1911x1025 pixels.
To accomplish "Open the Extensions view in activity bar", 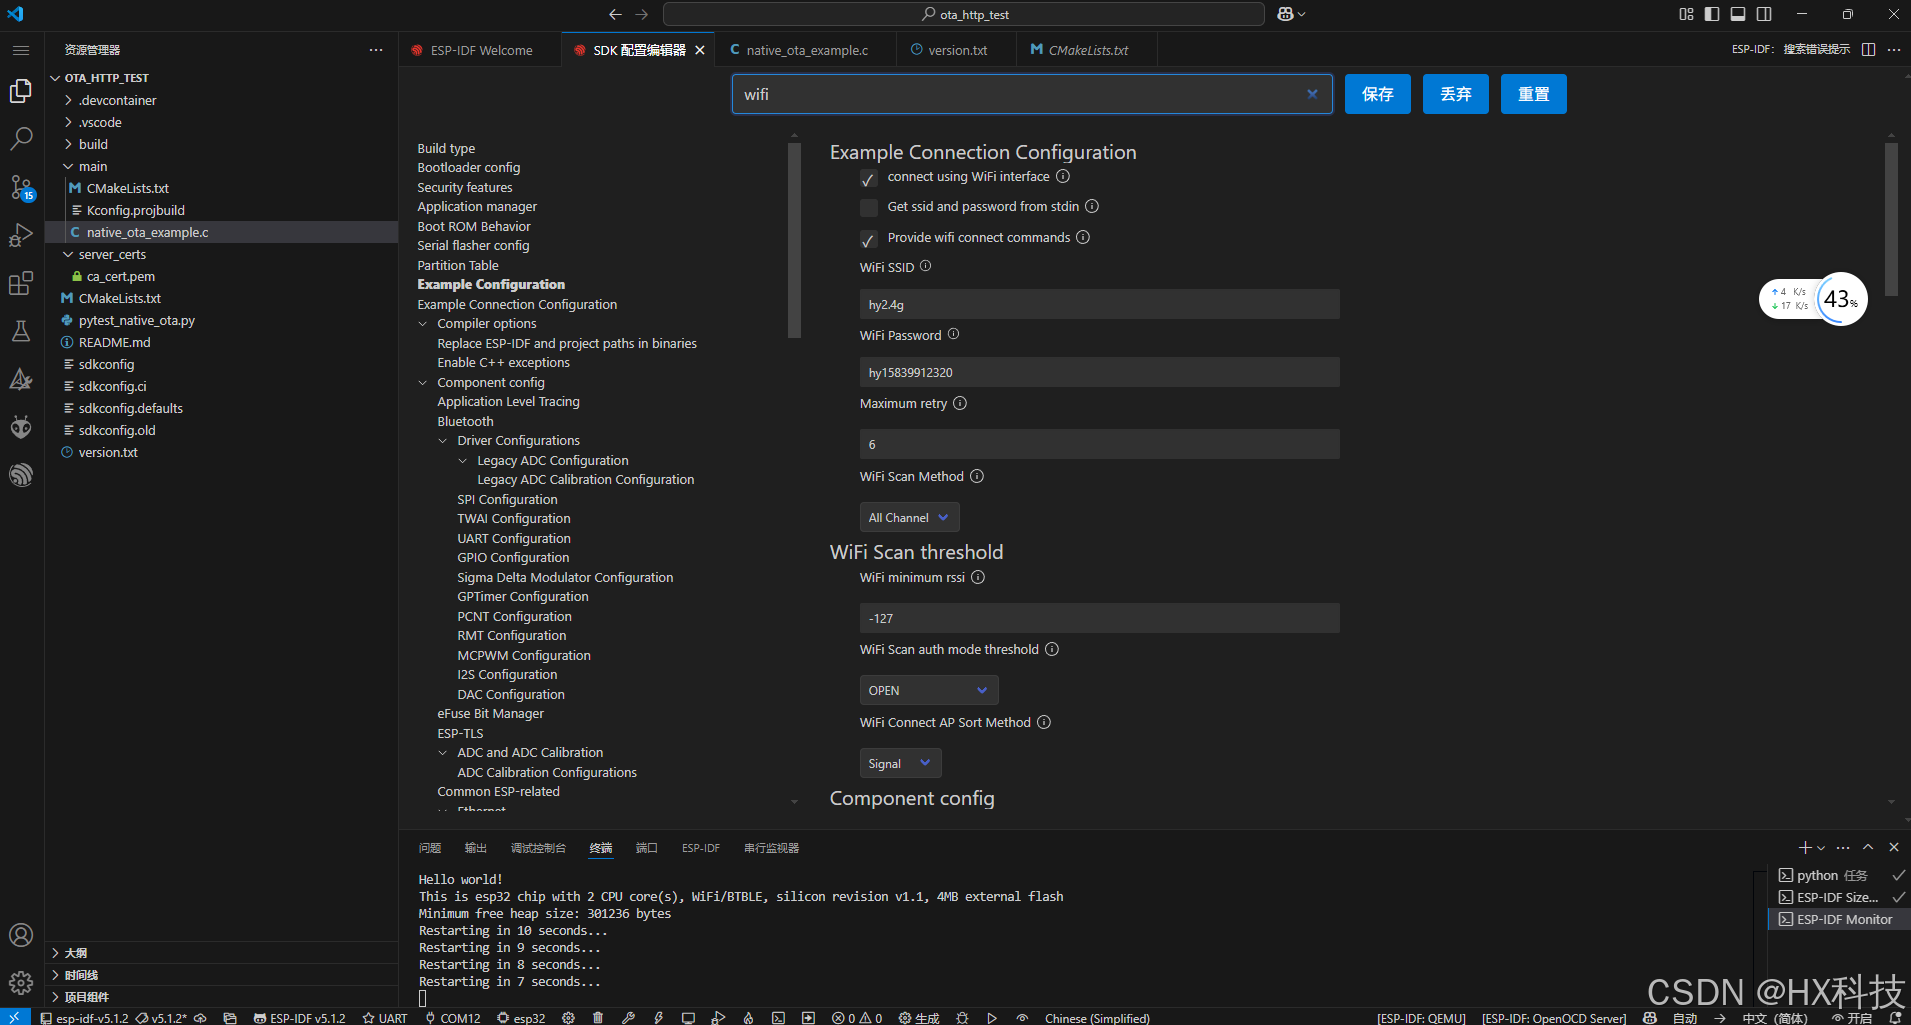I will [21, 283].
